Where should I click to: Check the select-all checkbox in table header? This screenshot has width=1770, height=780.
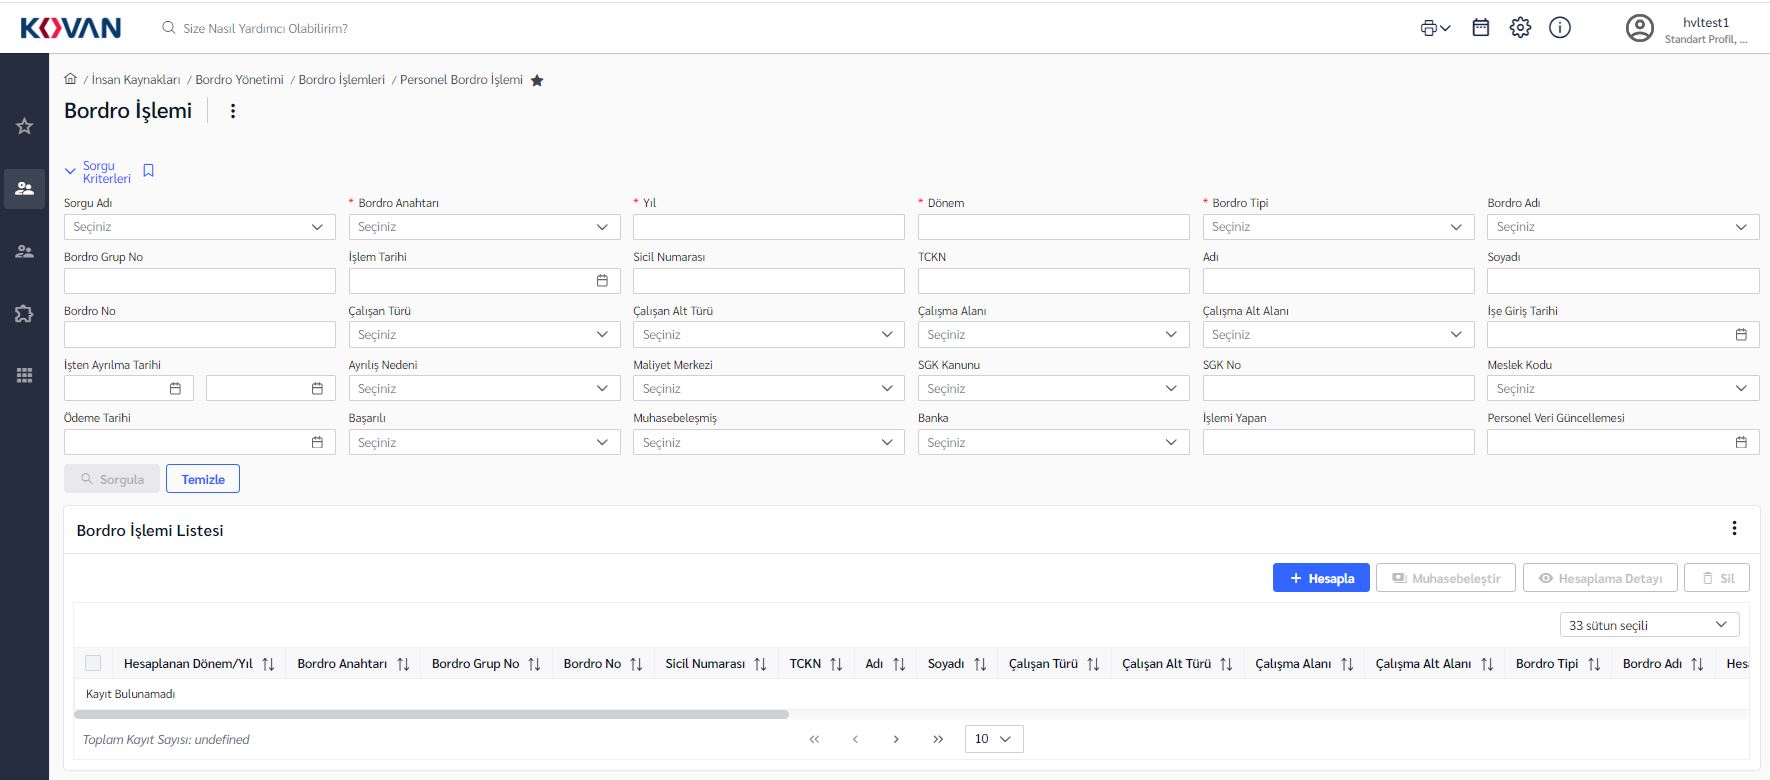pos(93,663)
